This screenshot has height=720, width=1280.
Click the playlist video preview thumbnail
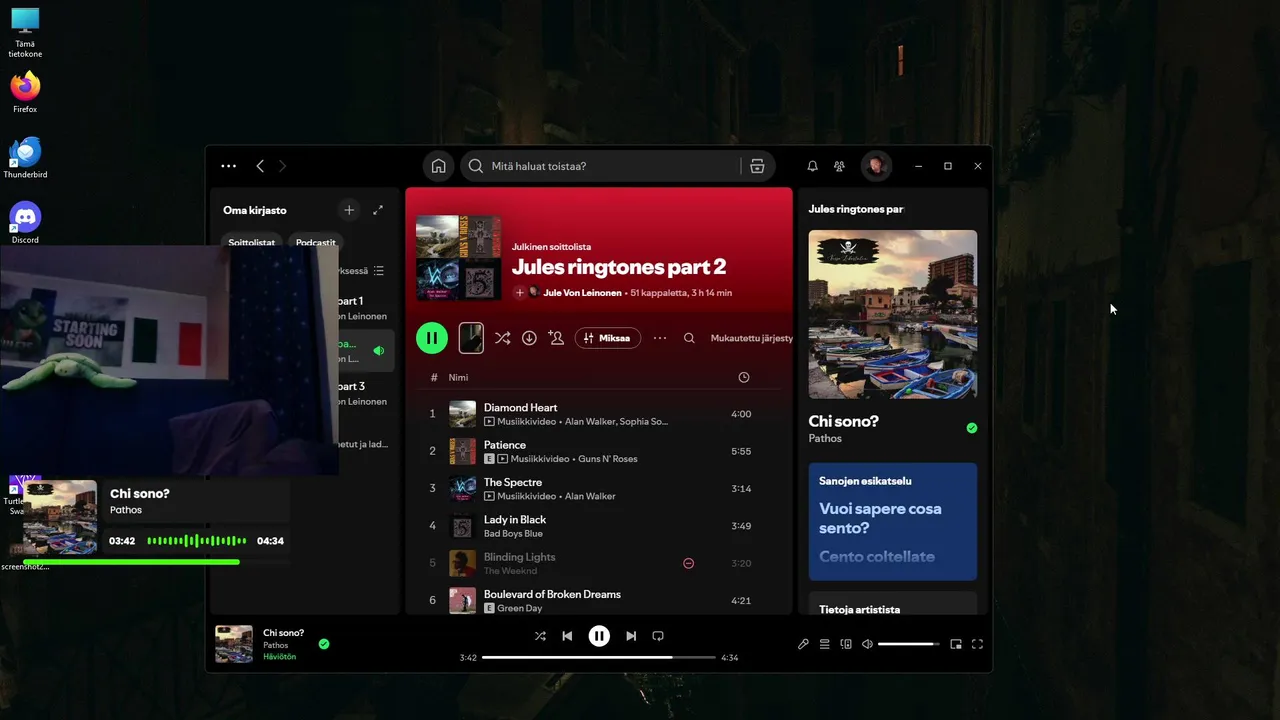pos(471,338)
